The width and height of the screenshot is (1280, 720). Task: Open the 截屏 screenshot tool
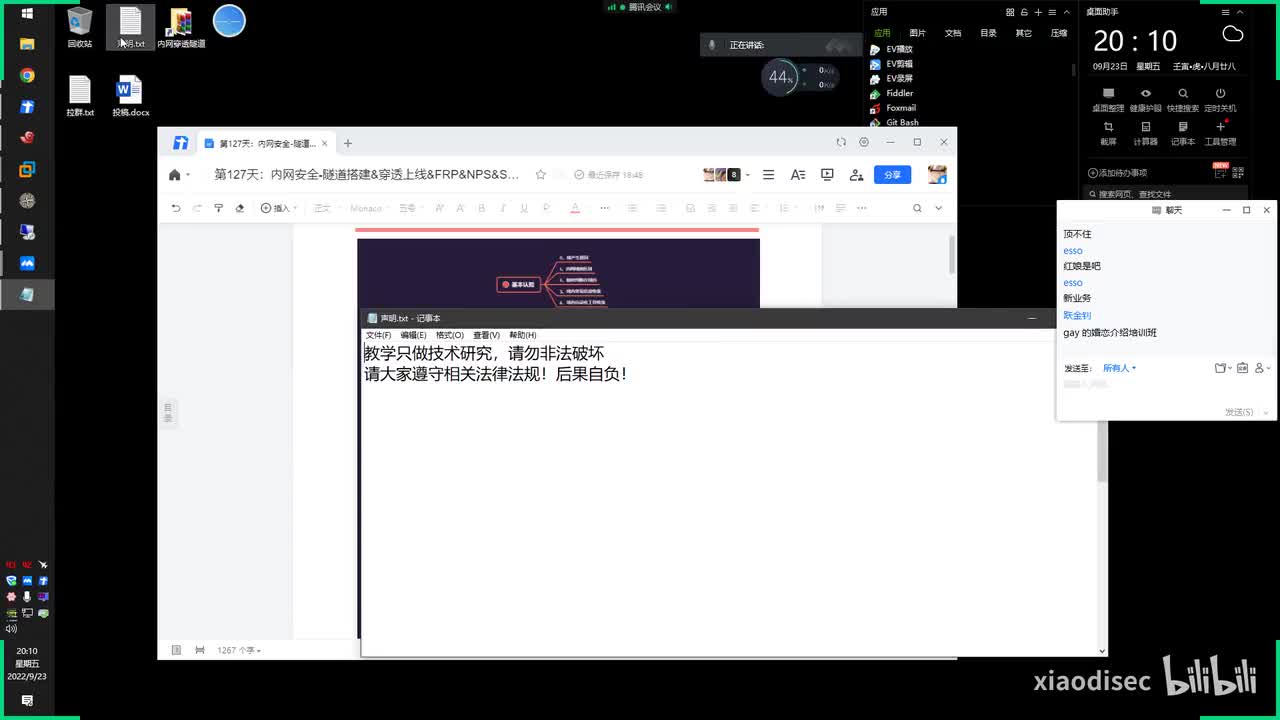pyautogui.click(x=1108, y=134)
